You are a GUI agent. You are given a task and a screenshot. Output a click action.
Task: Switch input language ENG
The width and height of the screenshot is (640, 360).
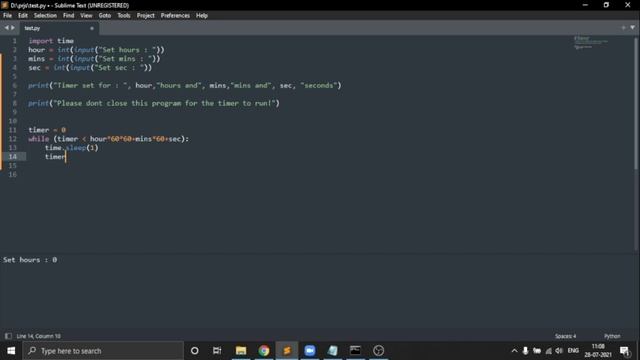coord(573,351)
